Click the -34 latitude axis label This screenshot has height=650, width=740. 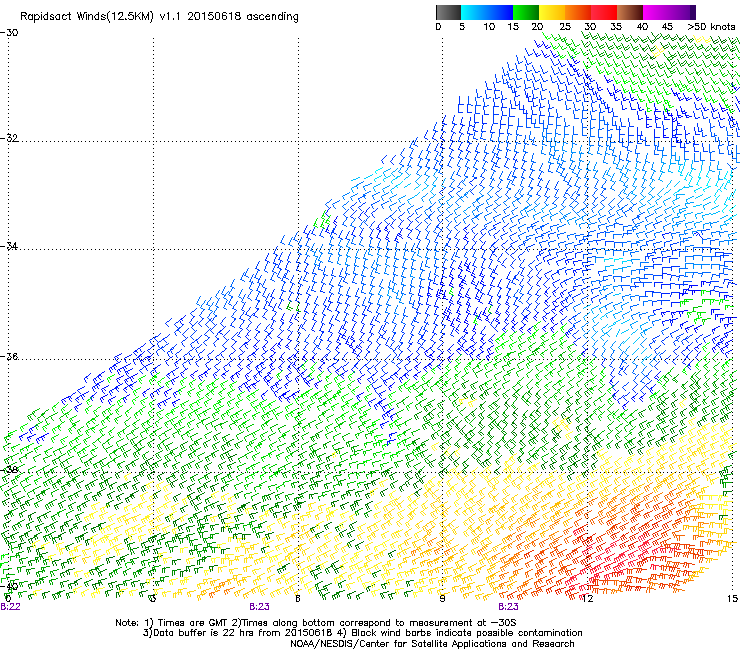[x=9, y=246]
